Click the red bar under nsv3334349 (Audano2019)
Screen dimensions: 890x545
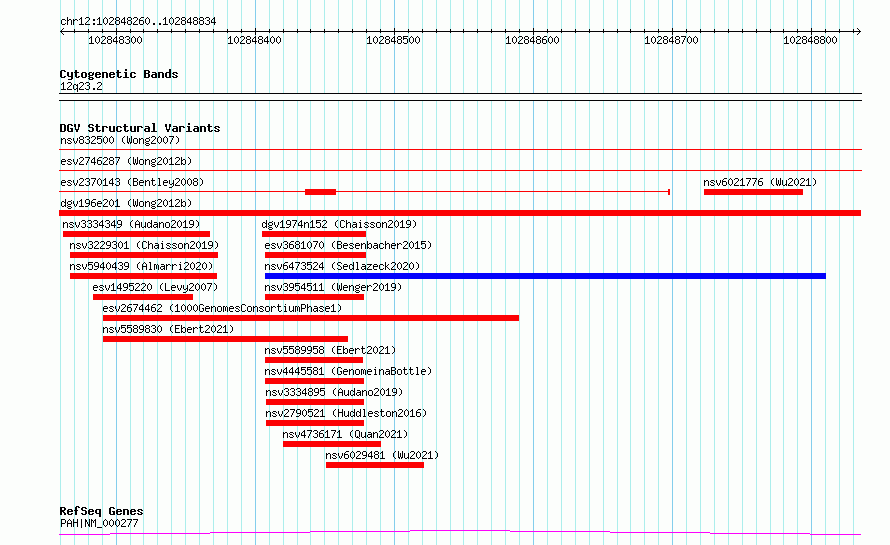point(136,234)
